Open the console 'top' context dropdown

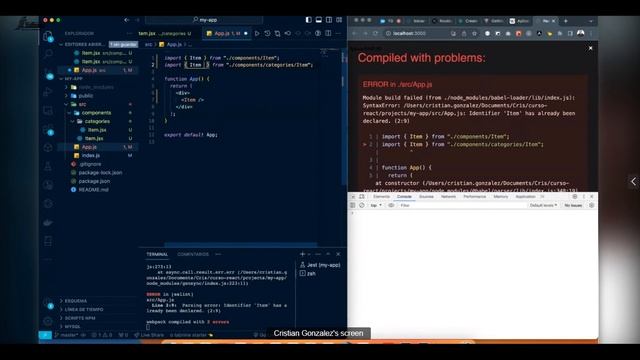click(x=376, y=205)
